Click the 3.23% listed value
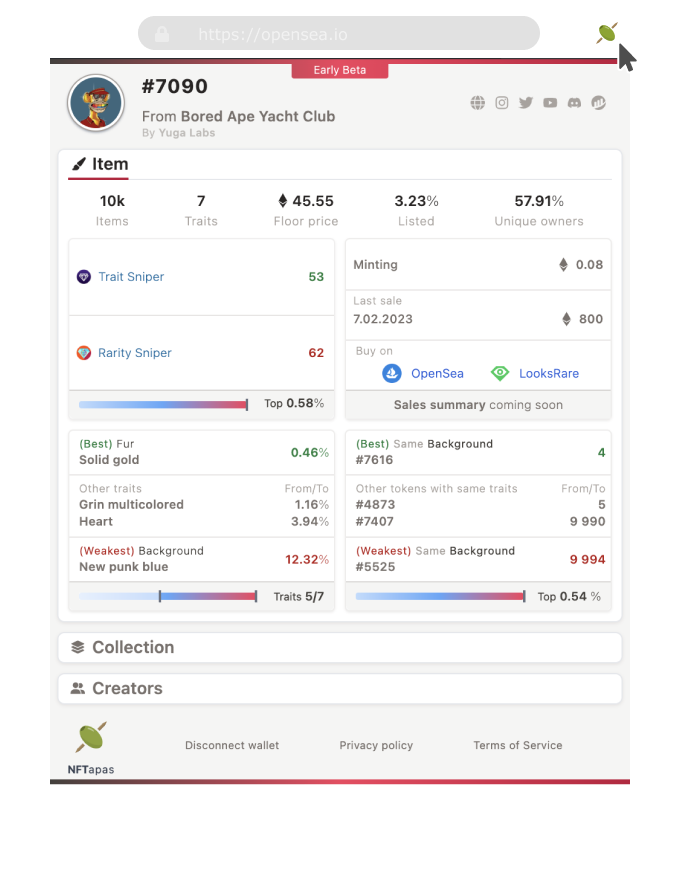Screen dimensions: 680x874 click(x=416, y=201)
